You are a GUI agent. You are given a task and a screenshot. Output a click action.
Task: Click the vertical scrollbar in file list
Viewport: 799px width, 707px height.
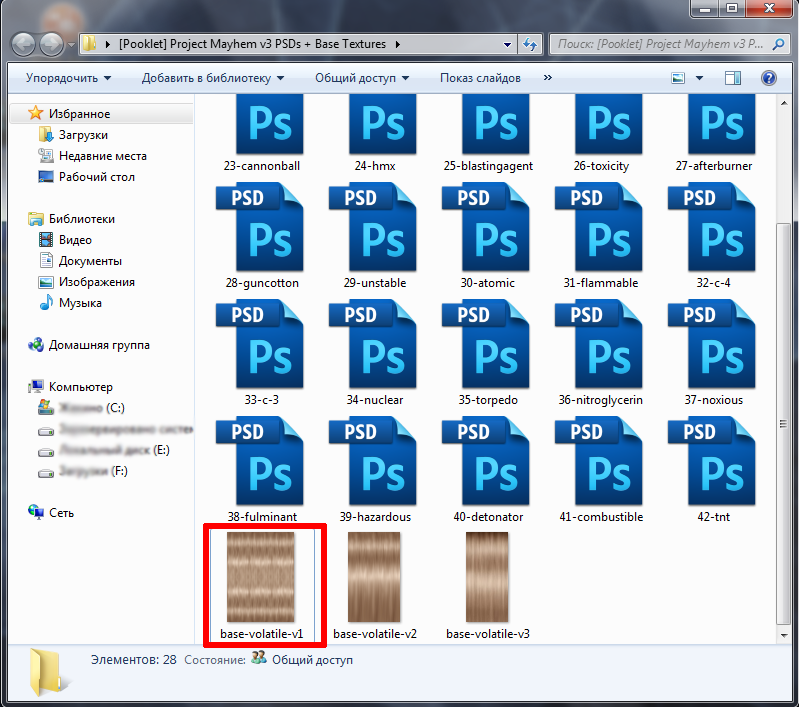coord(783,400)
